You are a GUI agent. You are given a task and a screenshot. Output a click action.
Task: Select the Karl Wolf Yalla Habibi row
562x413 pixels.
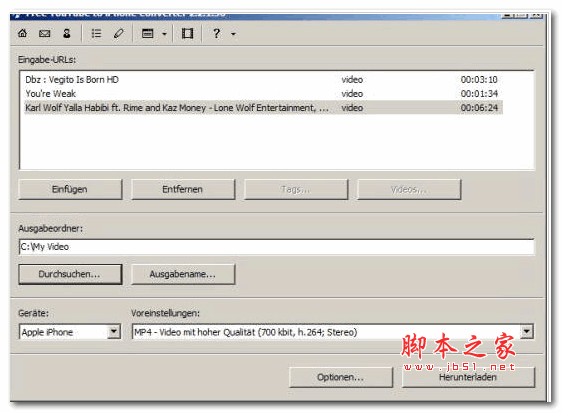pos(264,108)
